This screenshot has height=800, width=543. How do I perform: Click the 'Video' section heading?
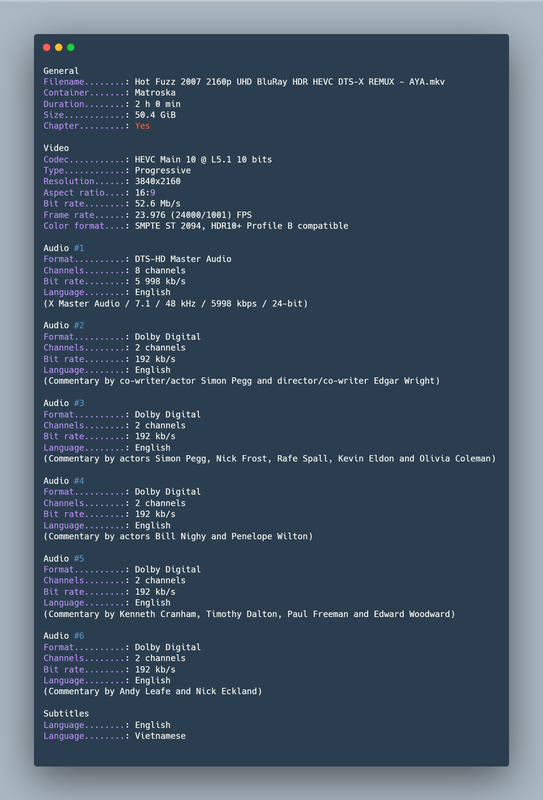(x=56, y=148)
